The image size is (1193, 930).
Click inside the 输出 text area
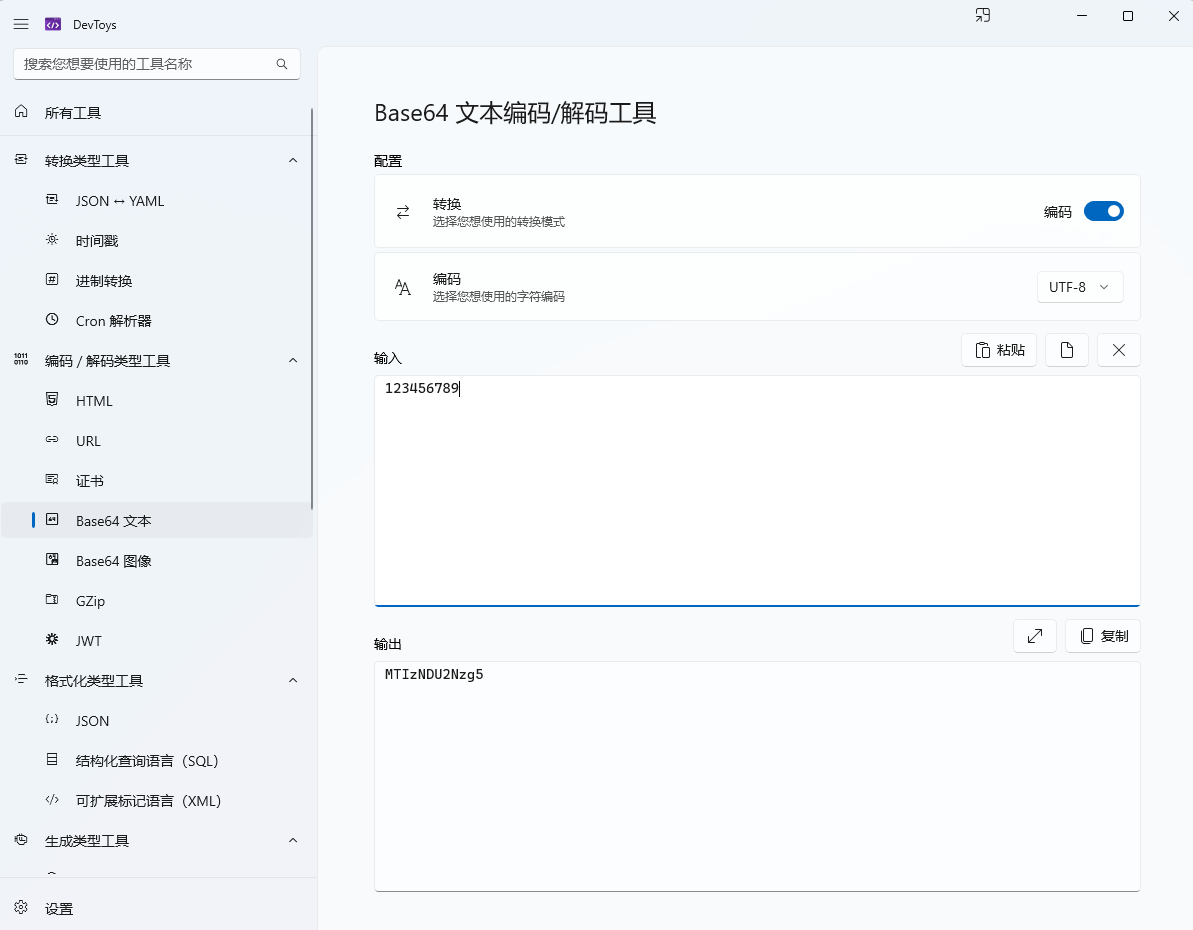point(757,776)
